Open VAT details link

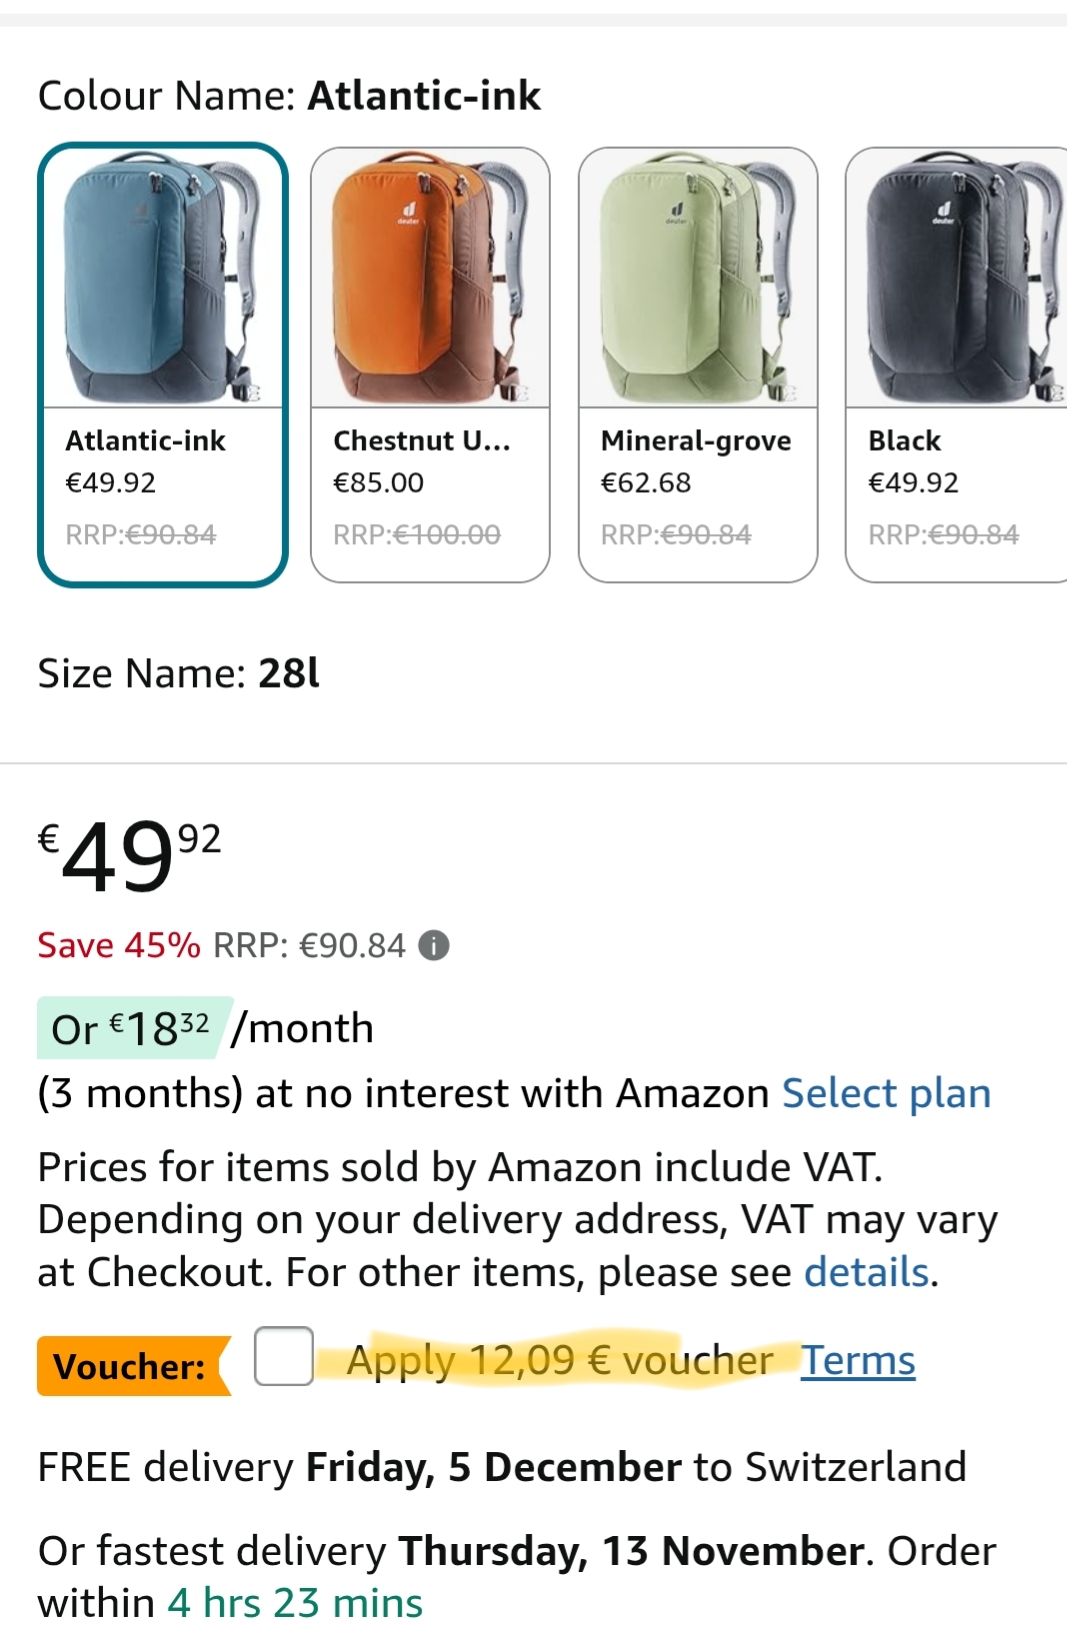click(866, 1272)
